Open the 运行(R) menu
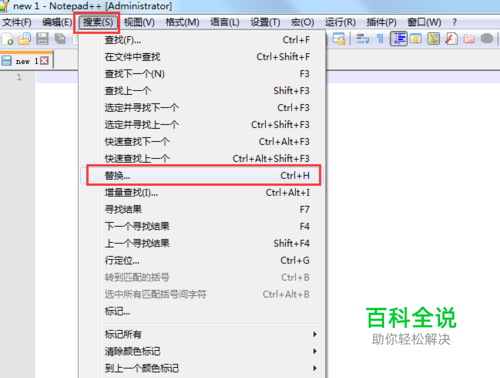 click(340, 22)
